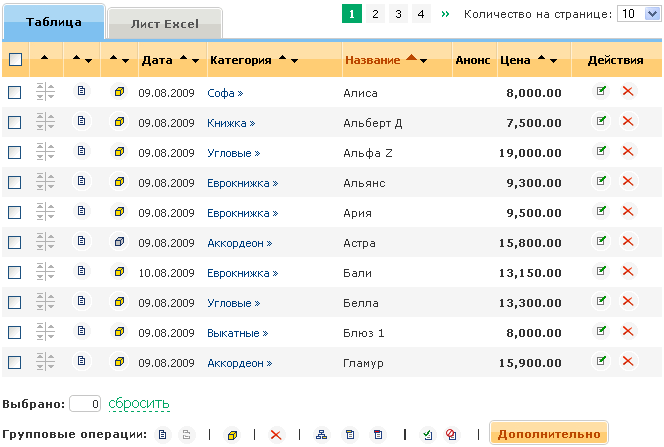Delete the Бали row with red X
The width and height of the screenshot is (664, 447).
pyautogui.click(x=628, y=272)
